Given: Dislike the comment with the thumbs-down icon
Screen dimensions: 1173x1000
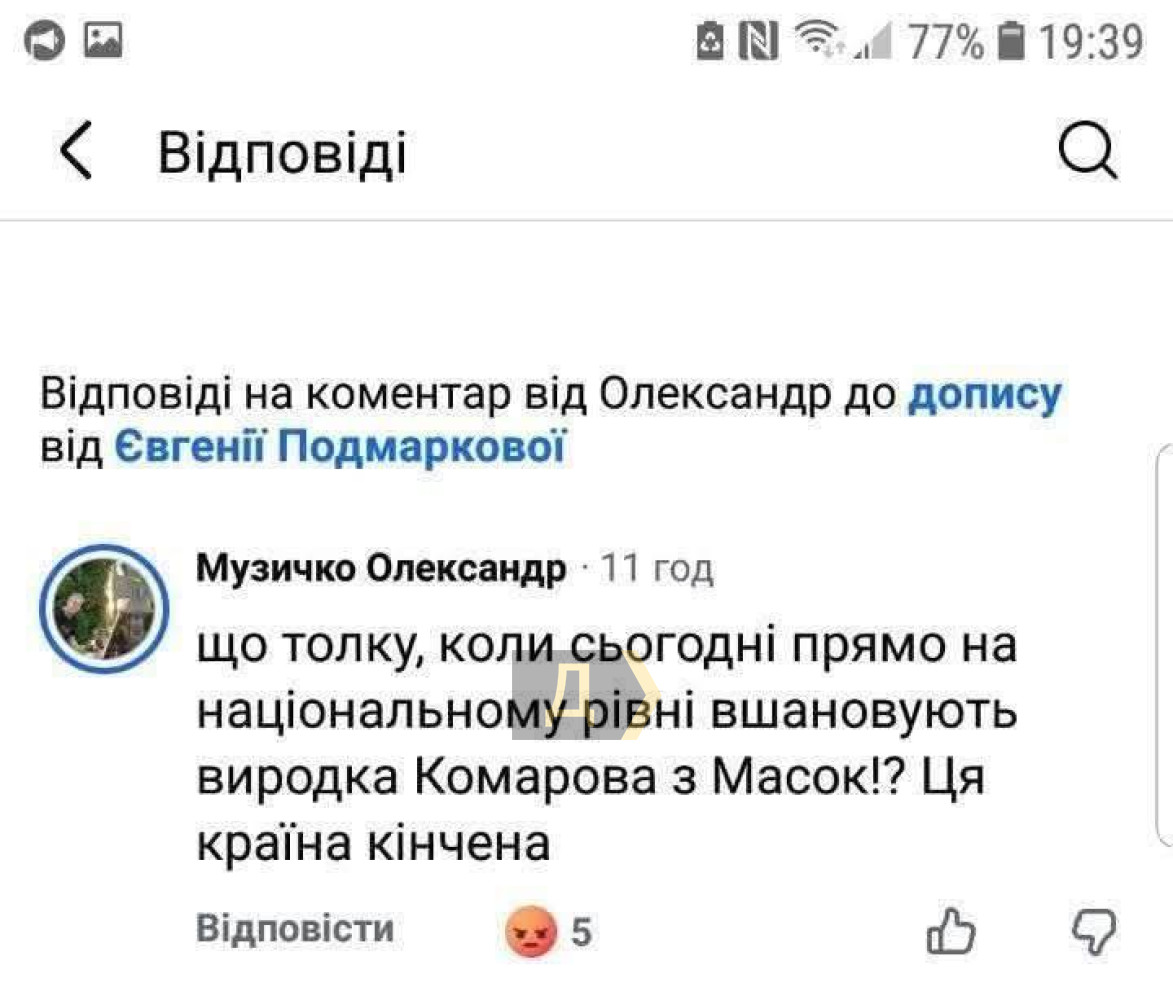Looking at the screenshot, I should click(1093, 932).
